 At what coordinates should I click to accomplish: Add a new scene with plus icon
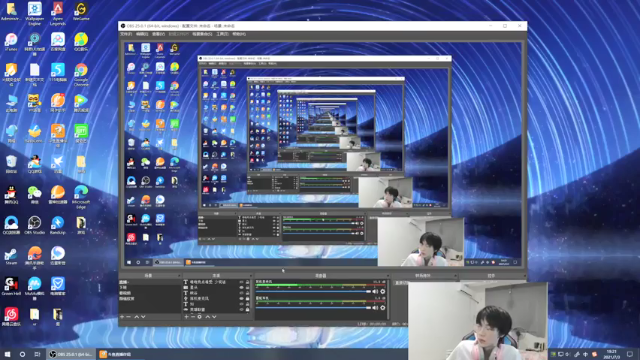coord(122,317)
